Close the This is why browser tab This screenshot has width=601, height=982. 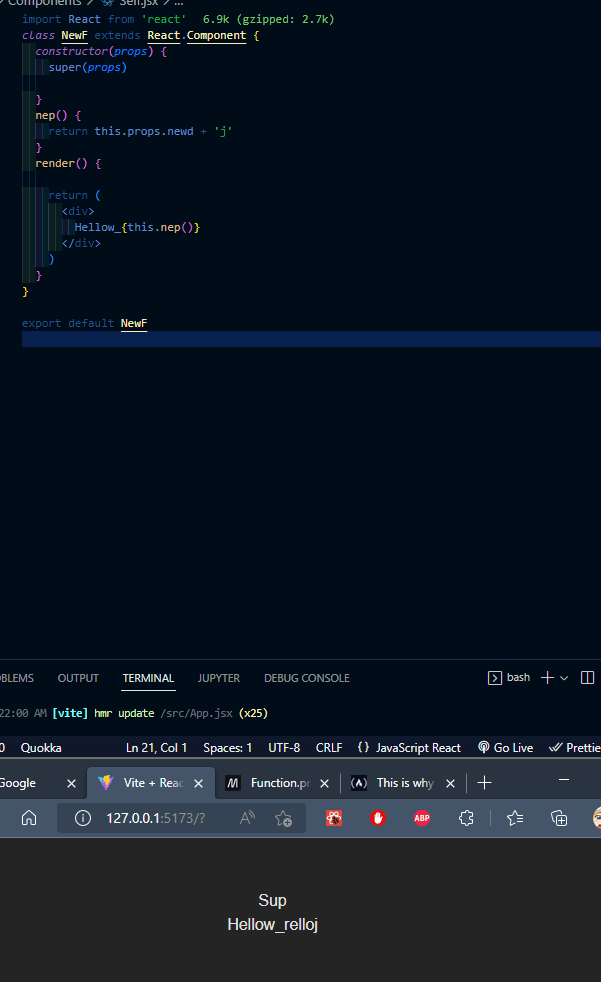pyautogui.click(x=450, y=783)
